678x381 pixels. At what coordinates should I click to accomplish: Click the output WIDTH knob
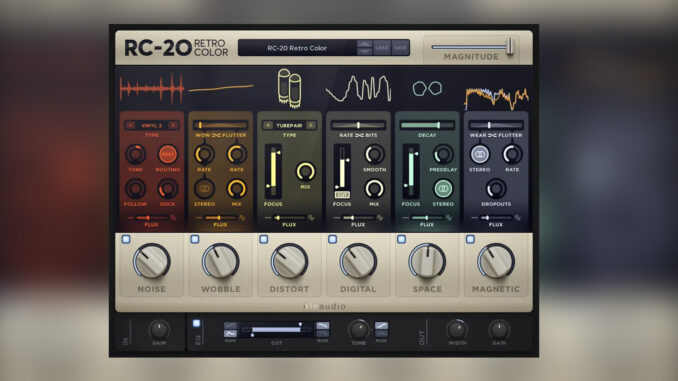point(457,330)
